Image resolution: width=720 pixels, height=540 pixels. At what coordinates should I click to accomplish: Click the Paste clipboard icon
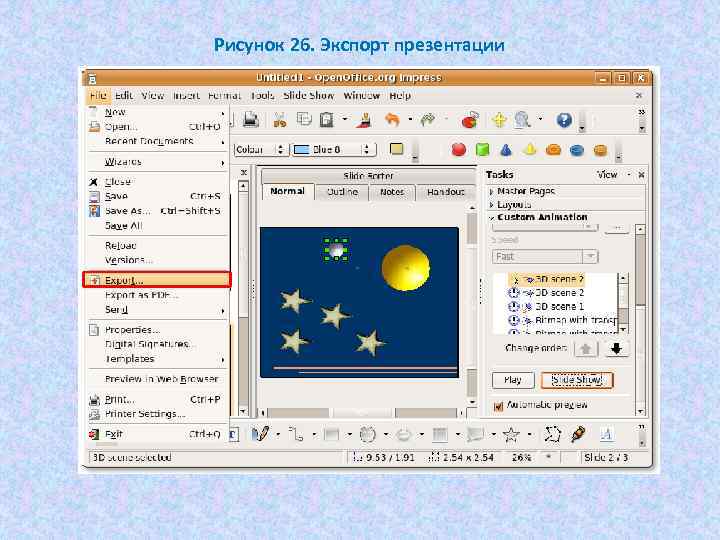[326, 120]
